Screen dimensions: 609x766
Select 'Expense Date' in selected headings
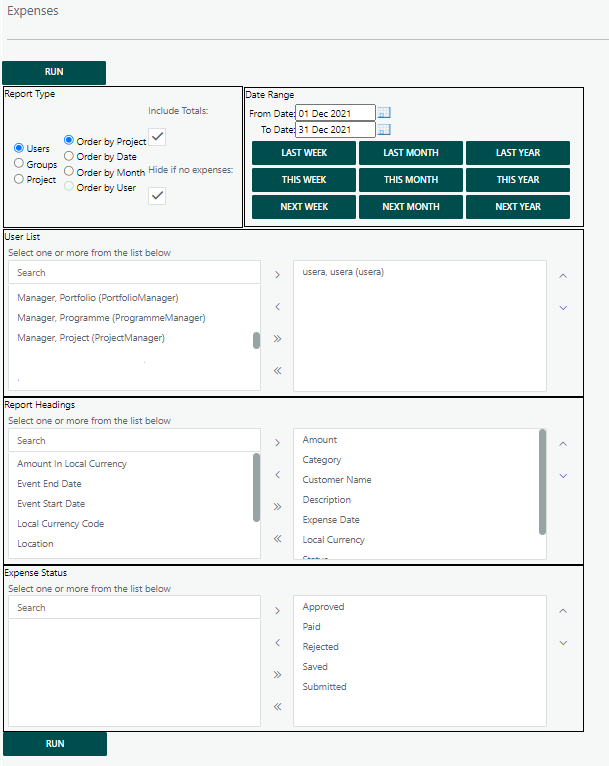(x=331, y=520)
